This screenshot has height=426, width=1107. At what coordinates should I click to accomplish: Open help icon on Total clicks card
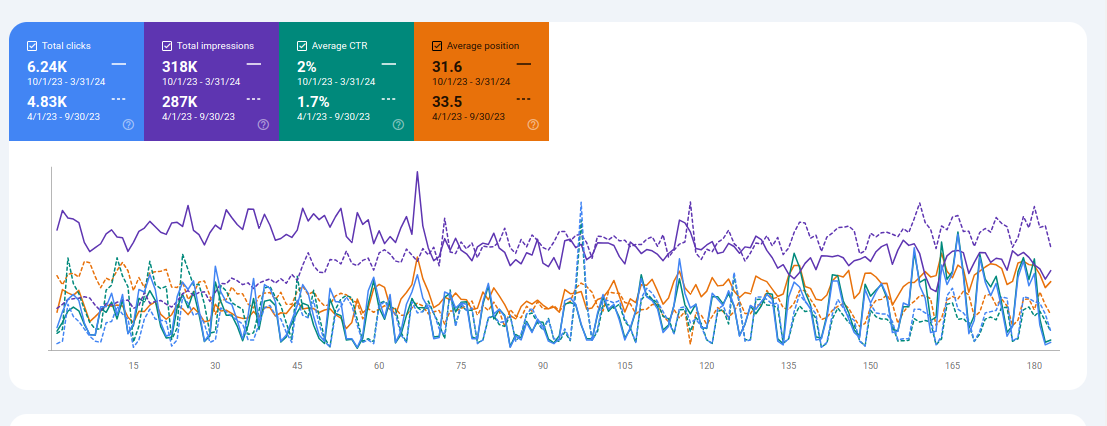[x=128, y=124]
